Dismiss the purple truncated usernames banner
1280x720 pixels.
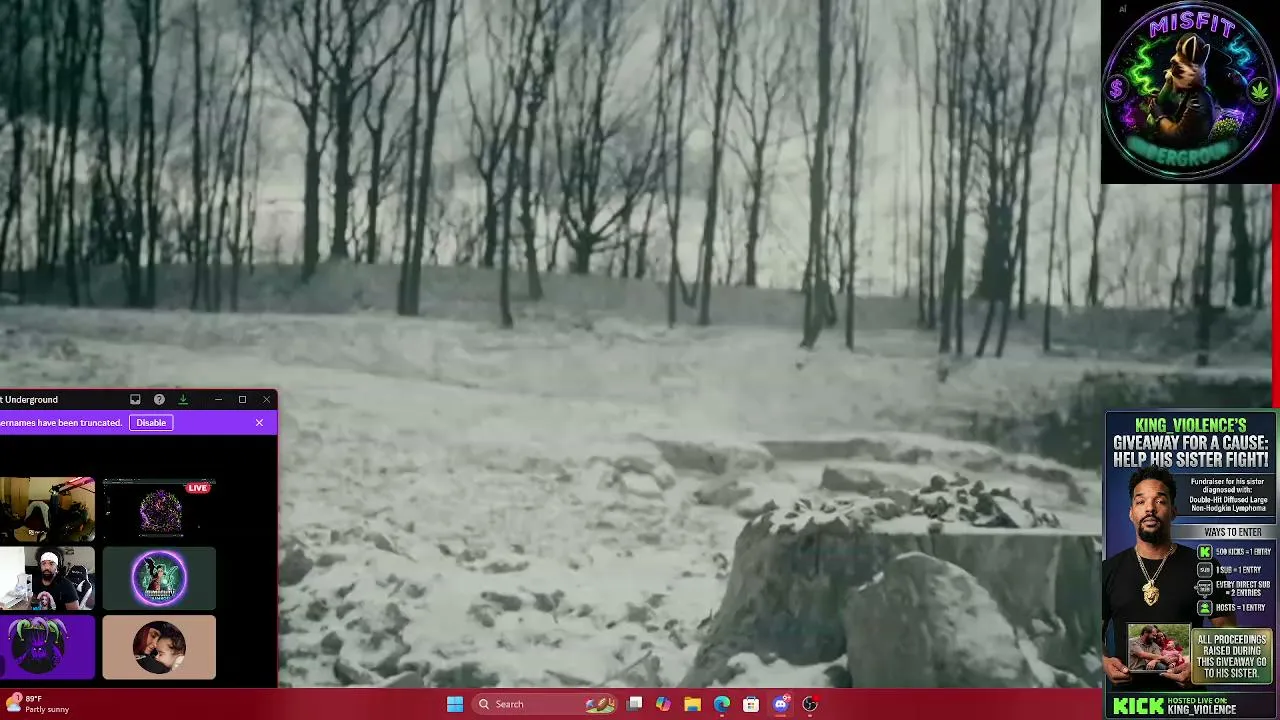tap(259, 423)
